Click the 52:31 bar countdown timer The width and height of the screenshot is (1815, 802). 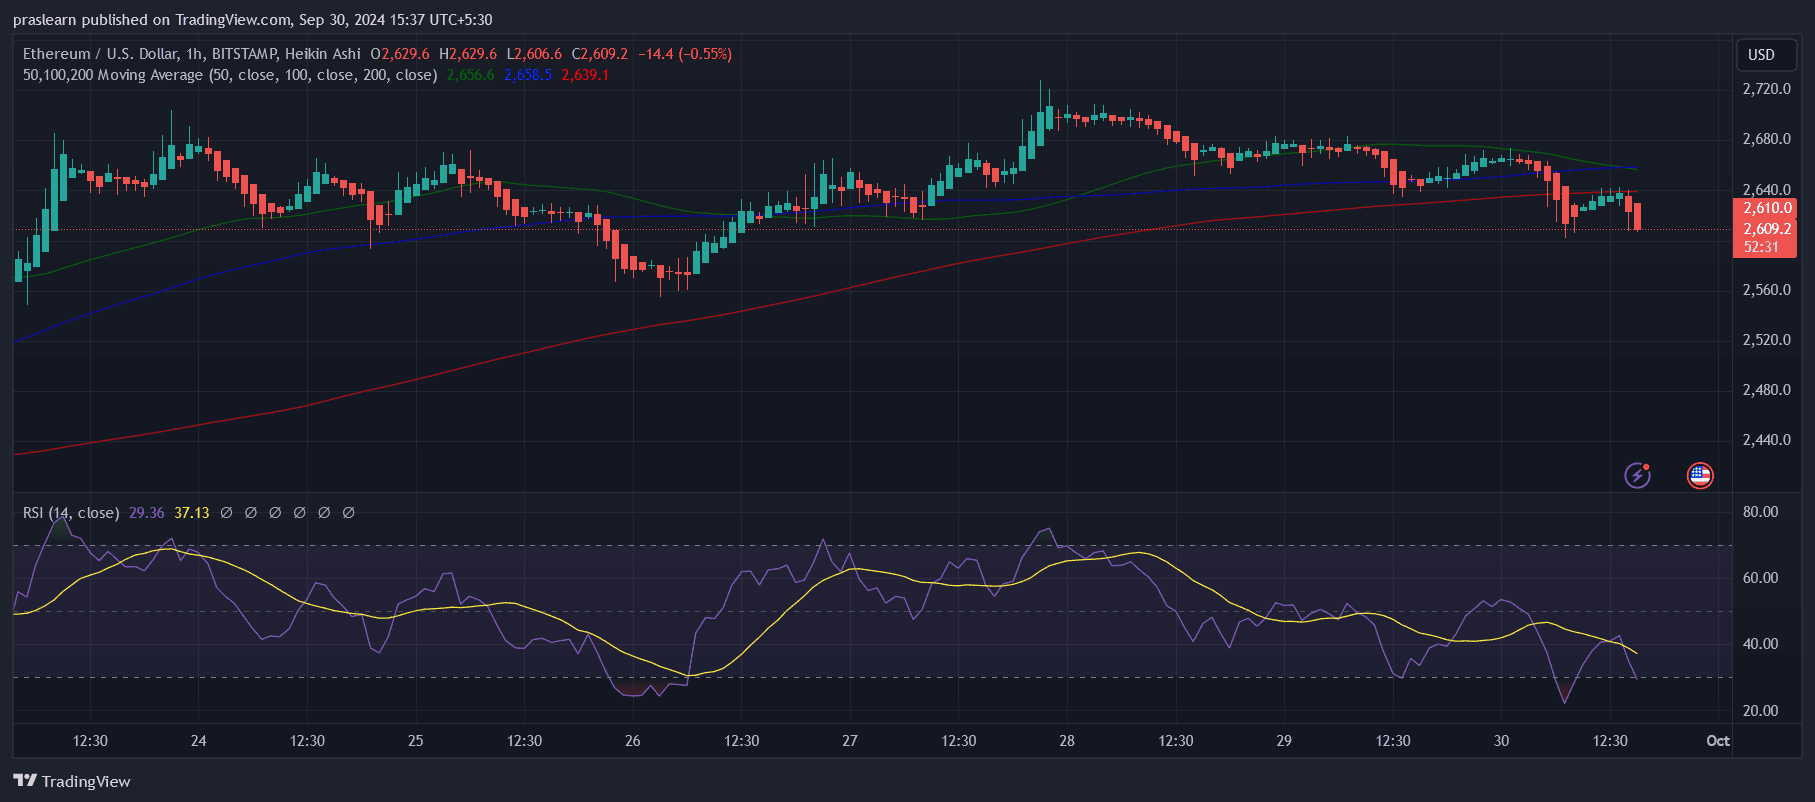[x=1761, y=247]
